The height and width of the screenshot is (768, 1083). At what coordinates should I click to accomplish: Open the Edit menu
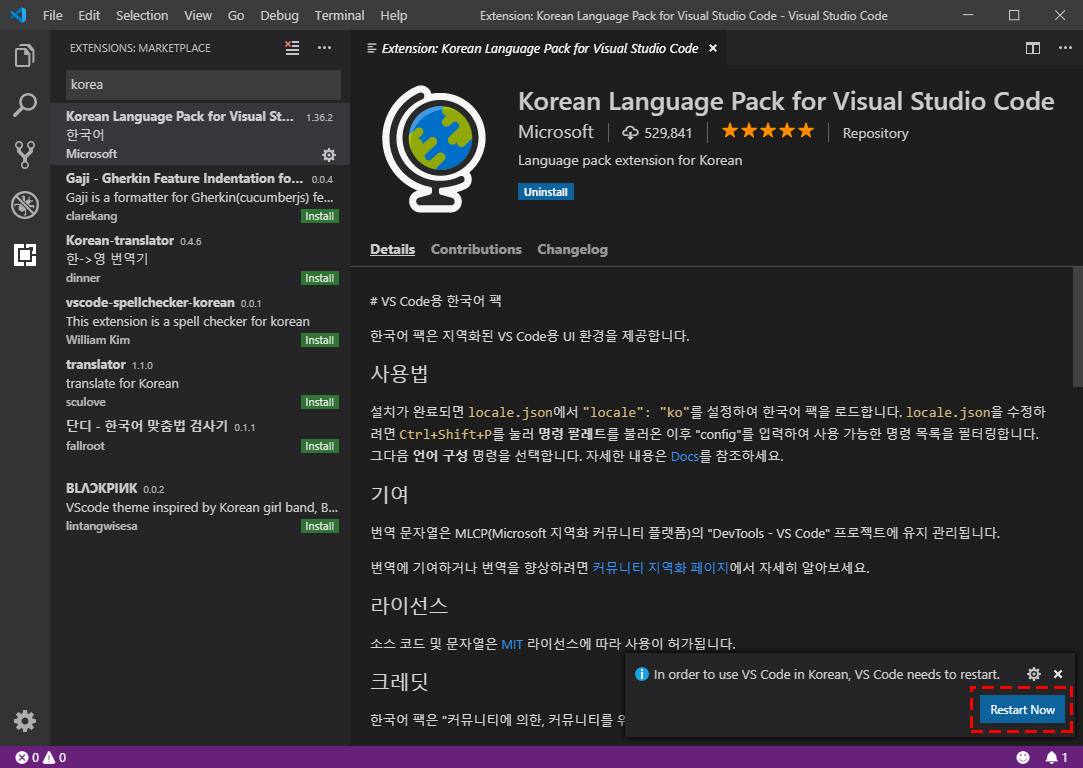pyautogui.click(x=89, y=15)
